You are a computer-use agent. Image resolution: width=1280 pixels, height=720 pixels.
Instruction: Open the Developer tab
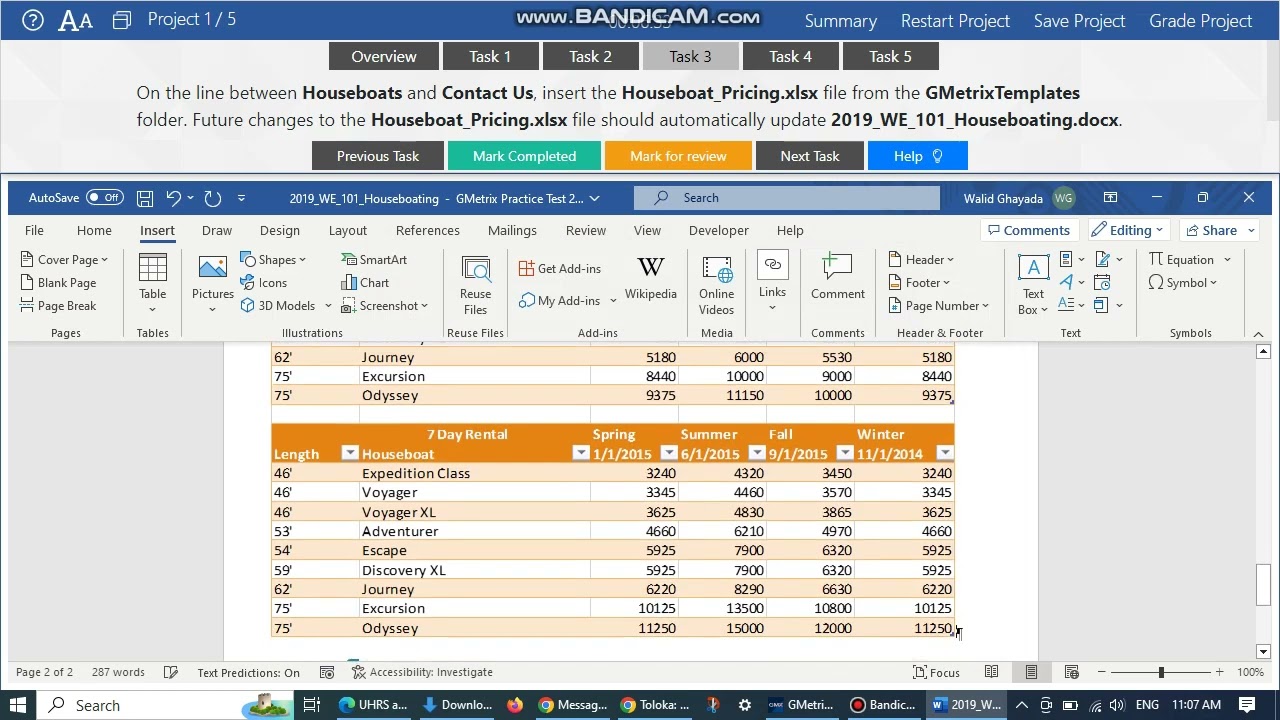pyautogui.click(x=718, y=230)
